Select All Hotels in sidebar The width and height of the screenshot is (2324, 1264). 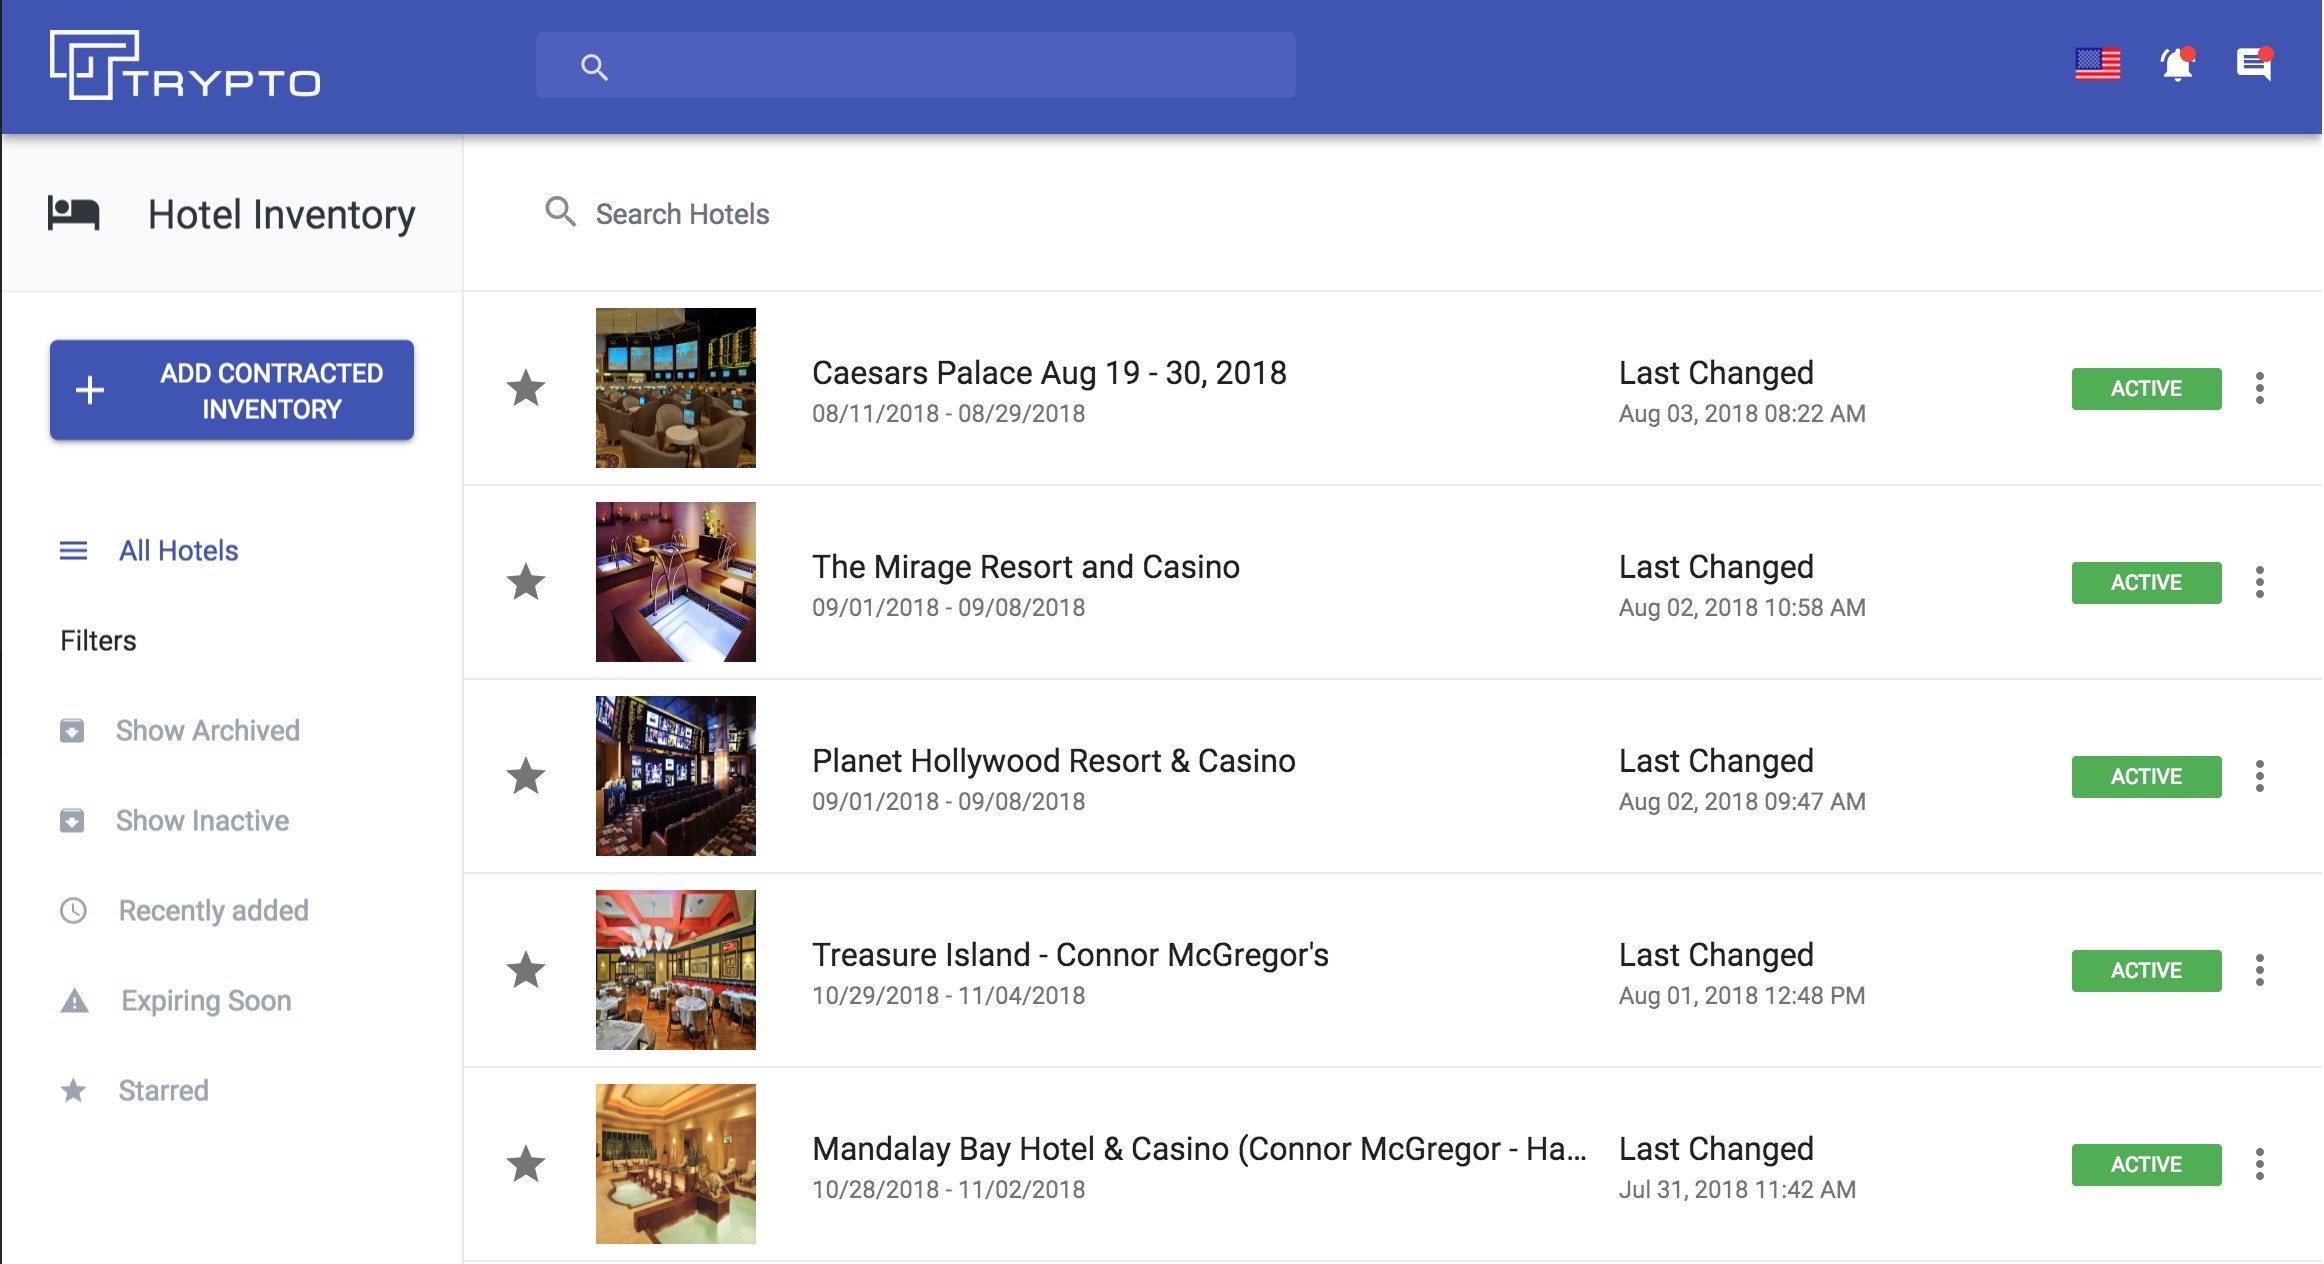pyautogui.click(x=178, y=550)
